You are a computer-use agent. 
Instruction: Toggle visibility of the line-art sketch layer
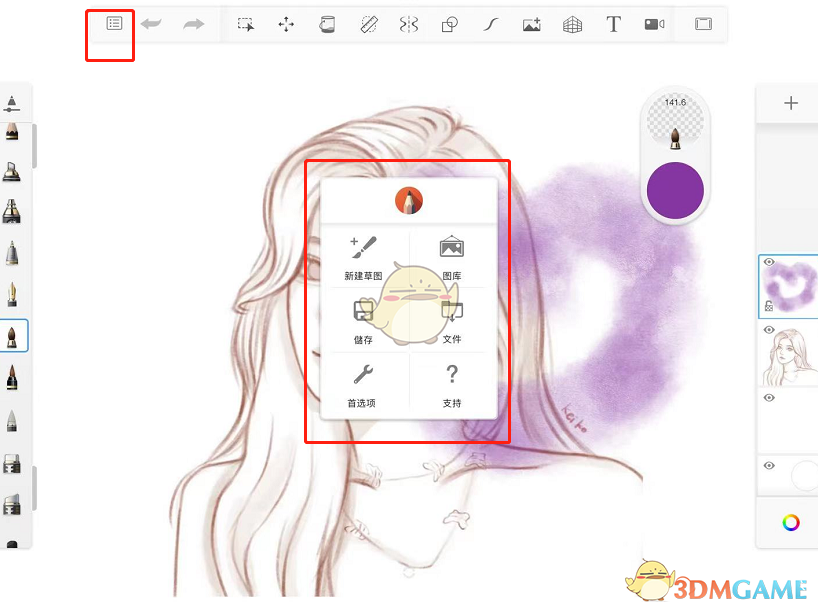(767, 330)
